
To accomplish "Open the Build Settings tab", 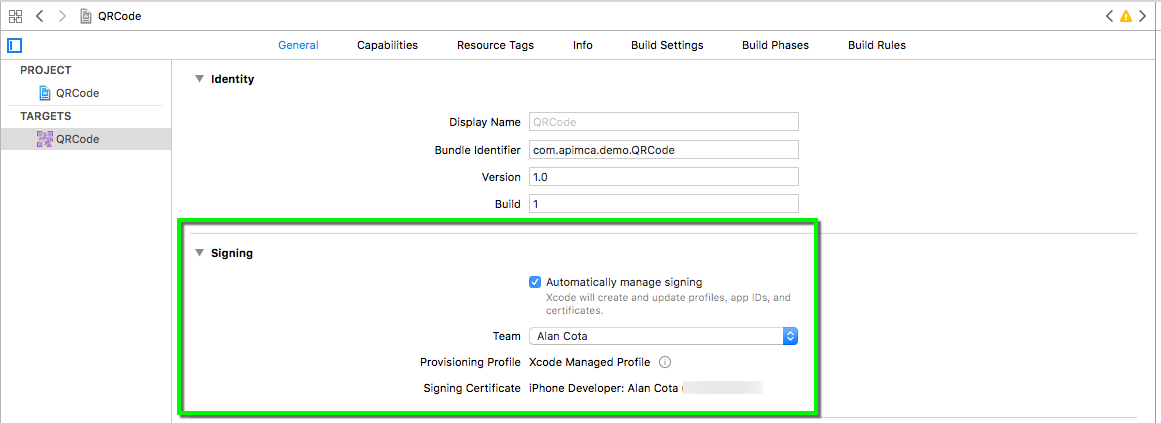I will pyautogui.click(x=667, y=45).
